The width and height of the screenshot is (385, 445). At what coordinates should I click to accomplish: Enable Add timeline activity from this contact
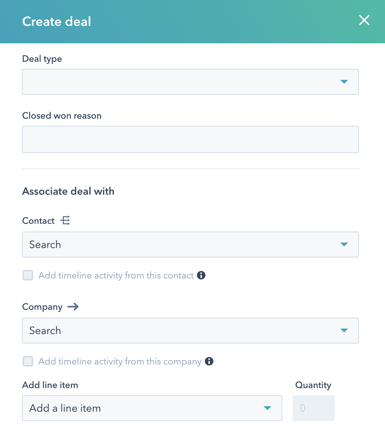click(28, 275)
